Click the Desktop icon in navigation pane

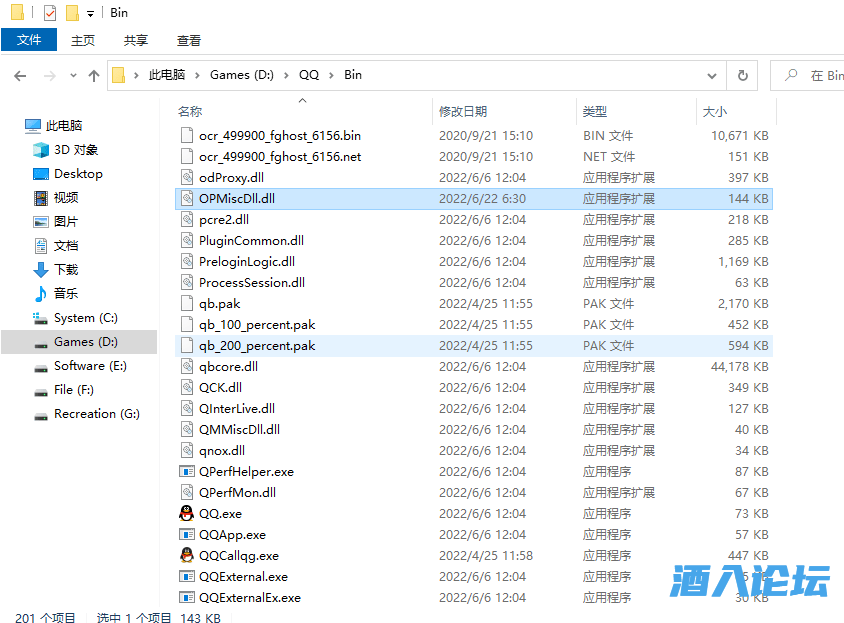coord(41,174)
